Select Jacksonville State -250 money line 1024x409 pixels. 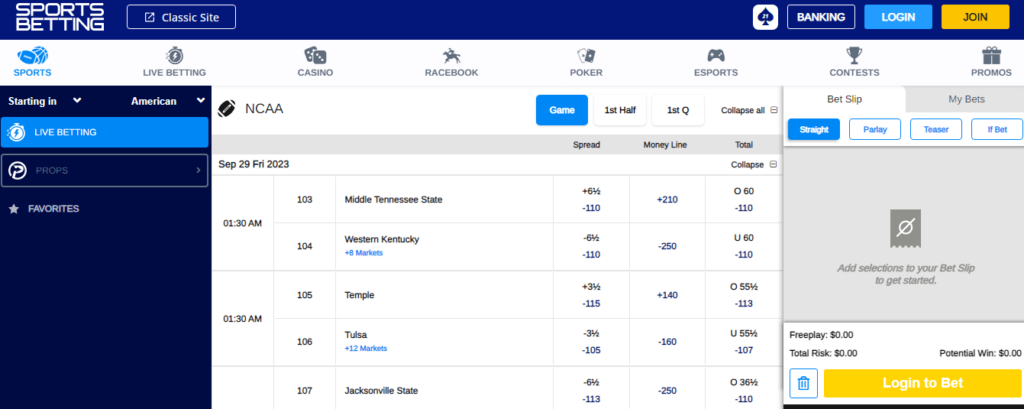[x=667, y=390]
